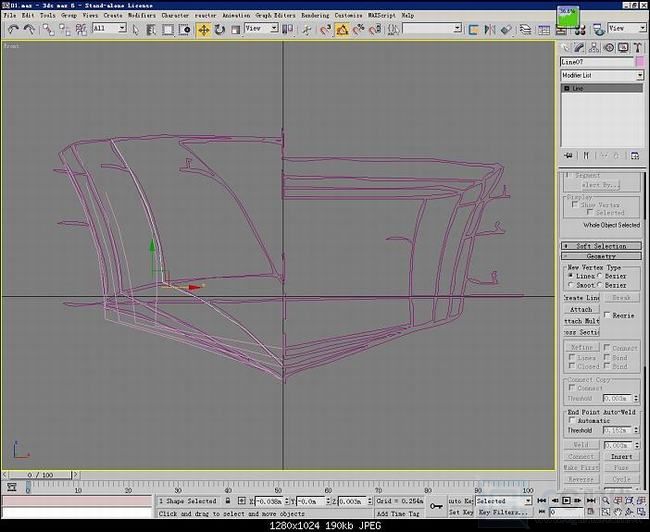Choose the Select Object arrow tool

pyautogui.click(x=136, y=29)
